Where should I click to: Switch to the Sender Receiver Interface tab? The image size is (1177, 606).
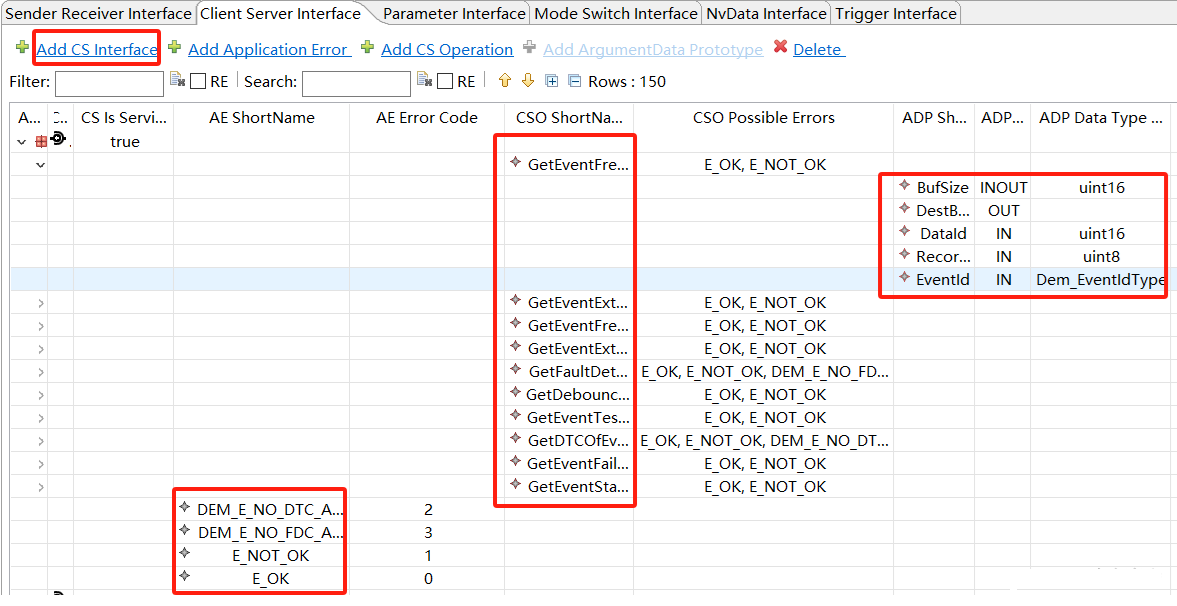(x=98, y=13)
